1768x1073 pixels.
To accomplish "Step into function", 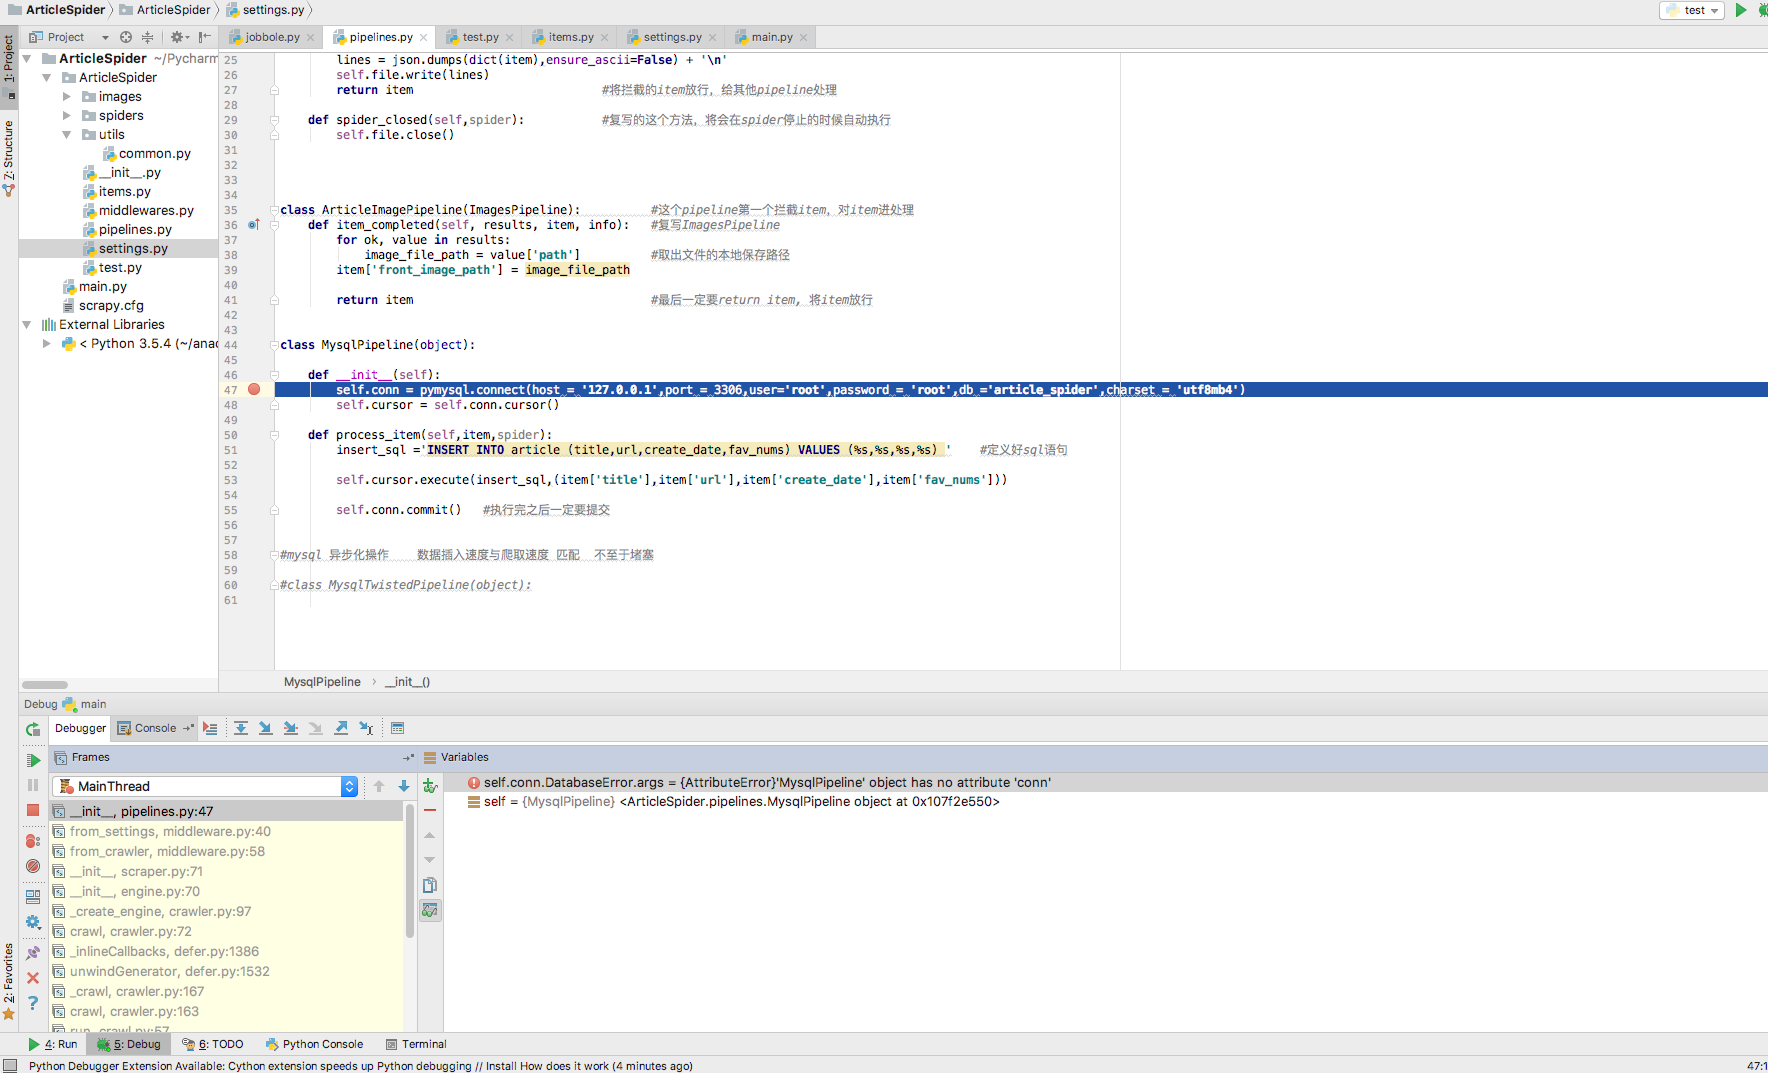I will (x=265, y=728).
